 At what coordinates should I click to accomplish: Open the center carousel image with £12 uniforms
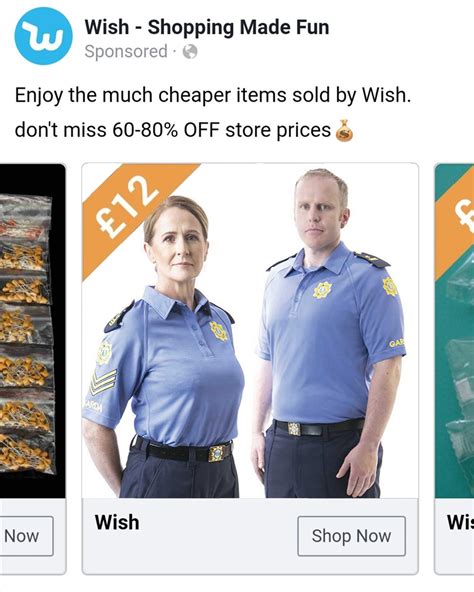click(250, 331)
